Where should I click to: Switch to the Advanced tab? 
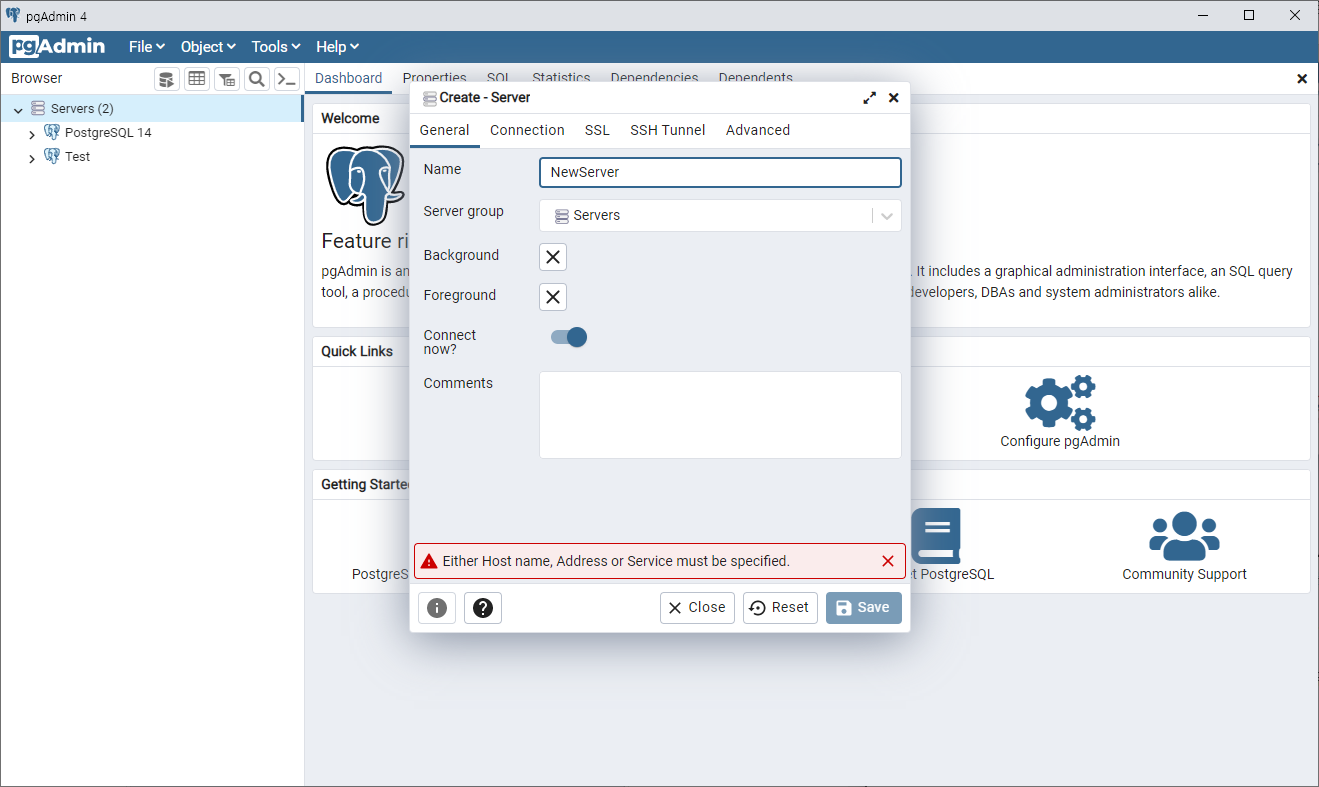pos(758,130)
